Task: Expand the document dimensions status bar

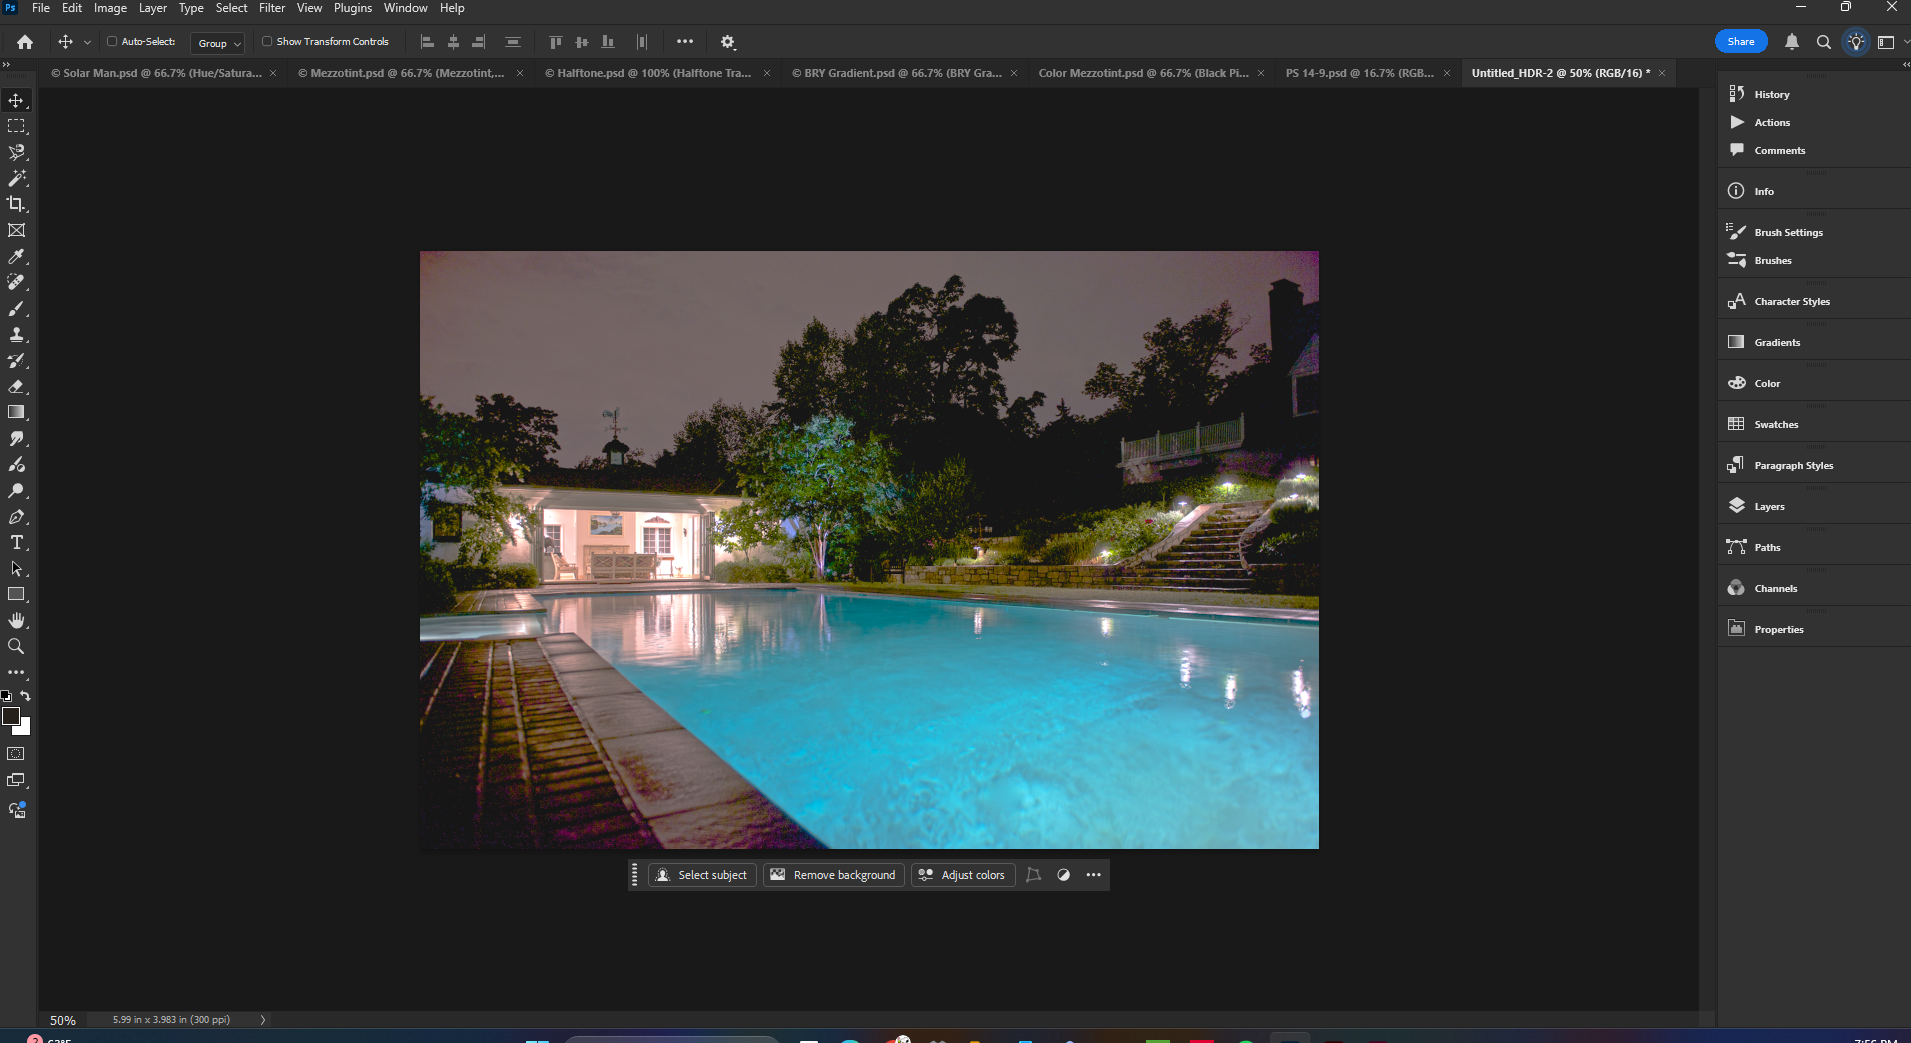Action: 262,1019
